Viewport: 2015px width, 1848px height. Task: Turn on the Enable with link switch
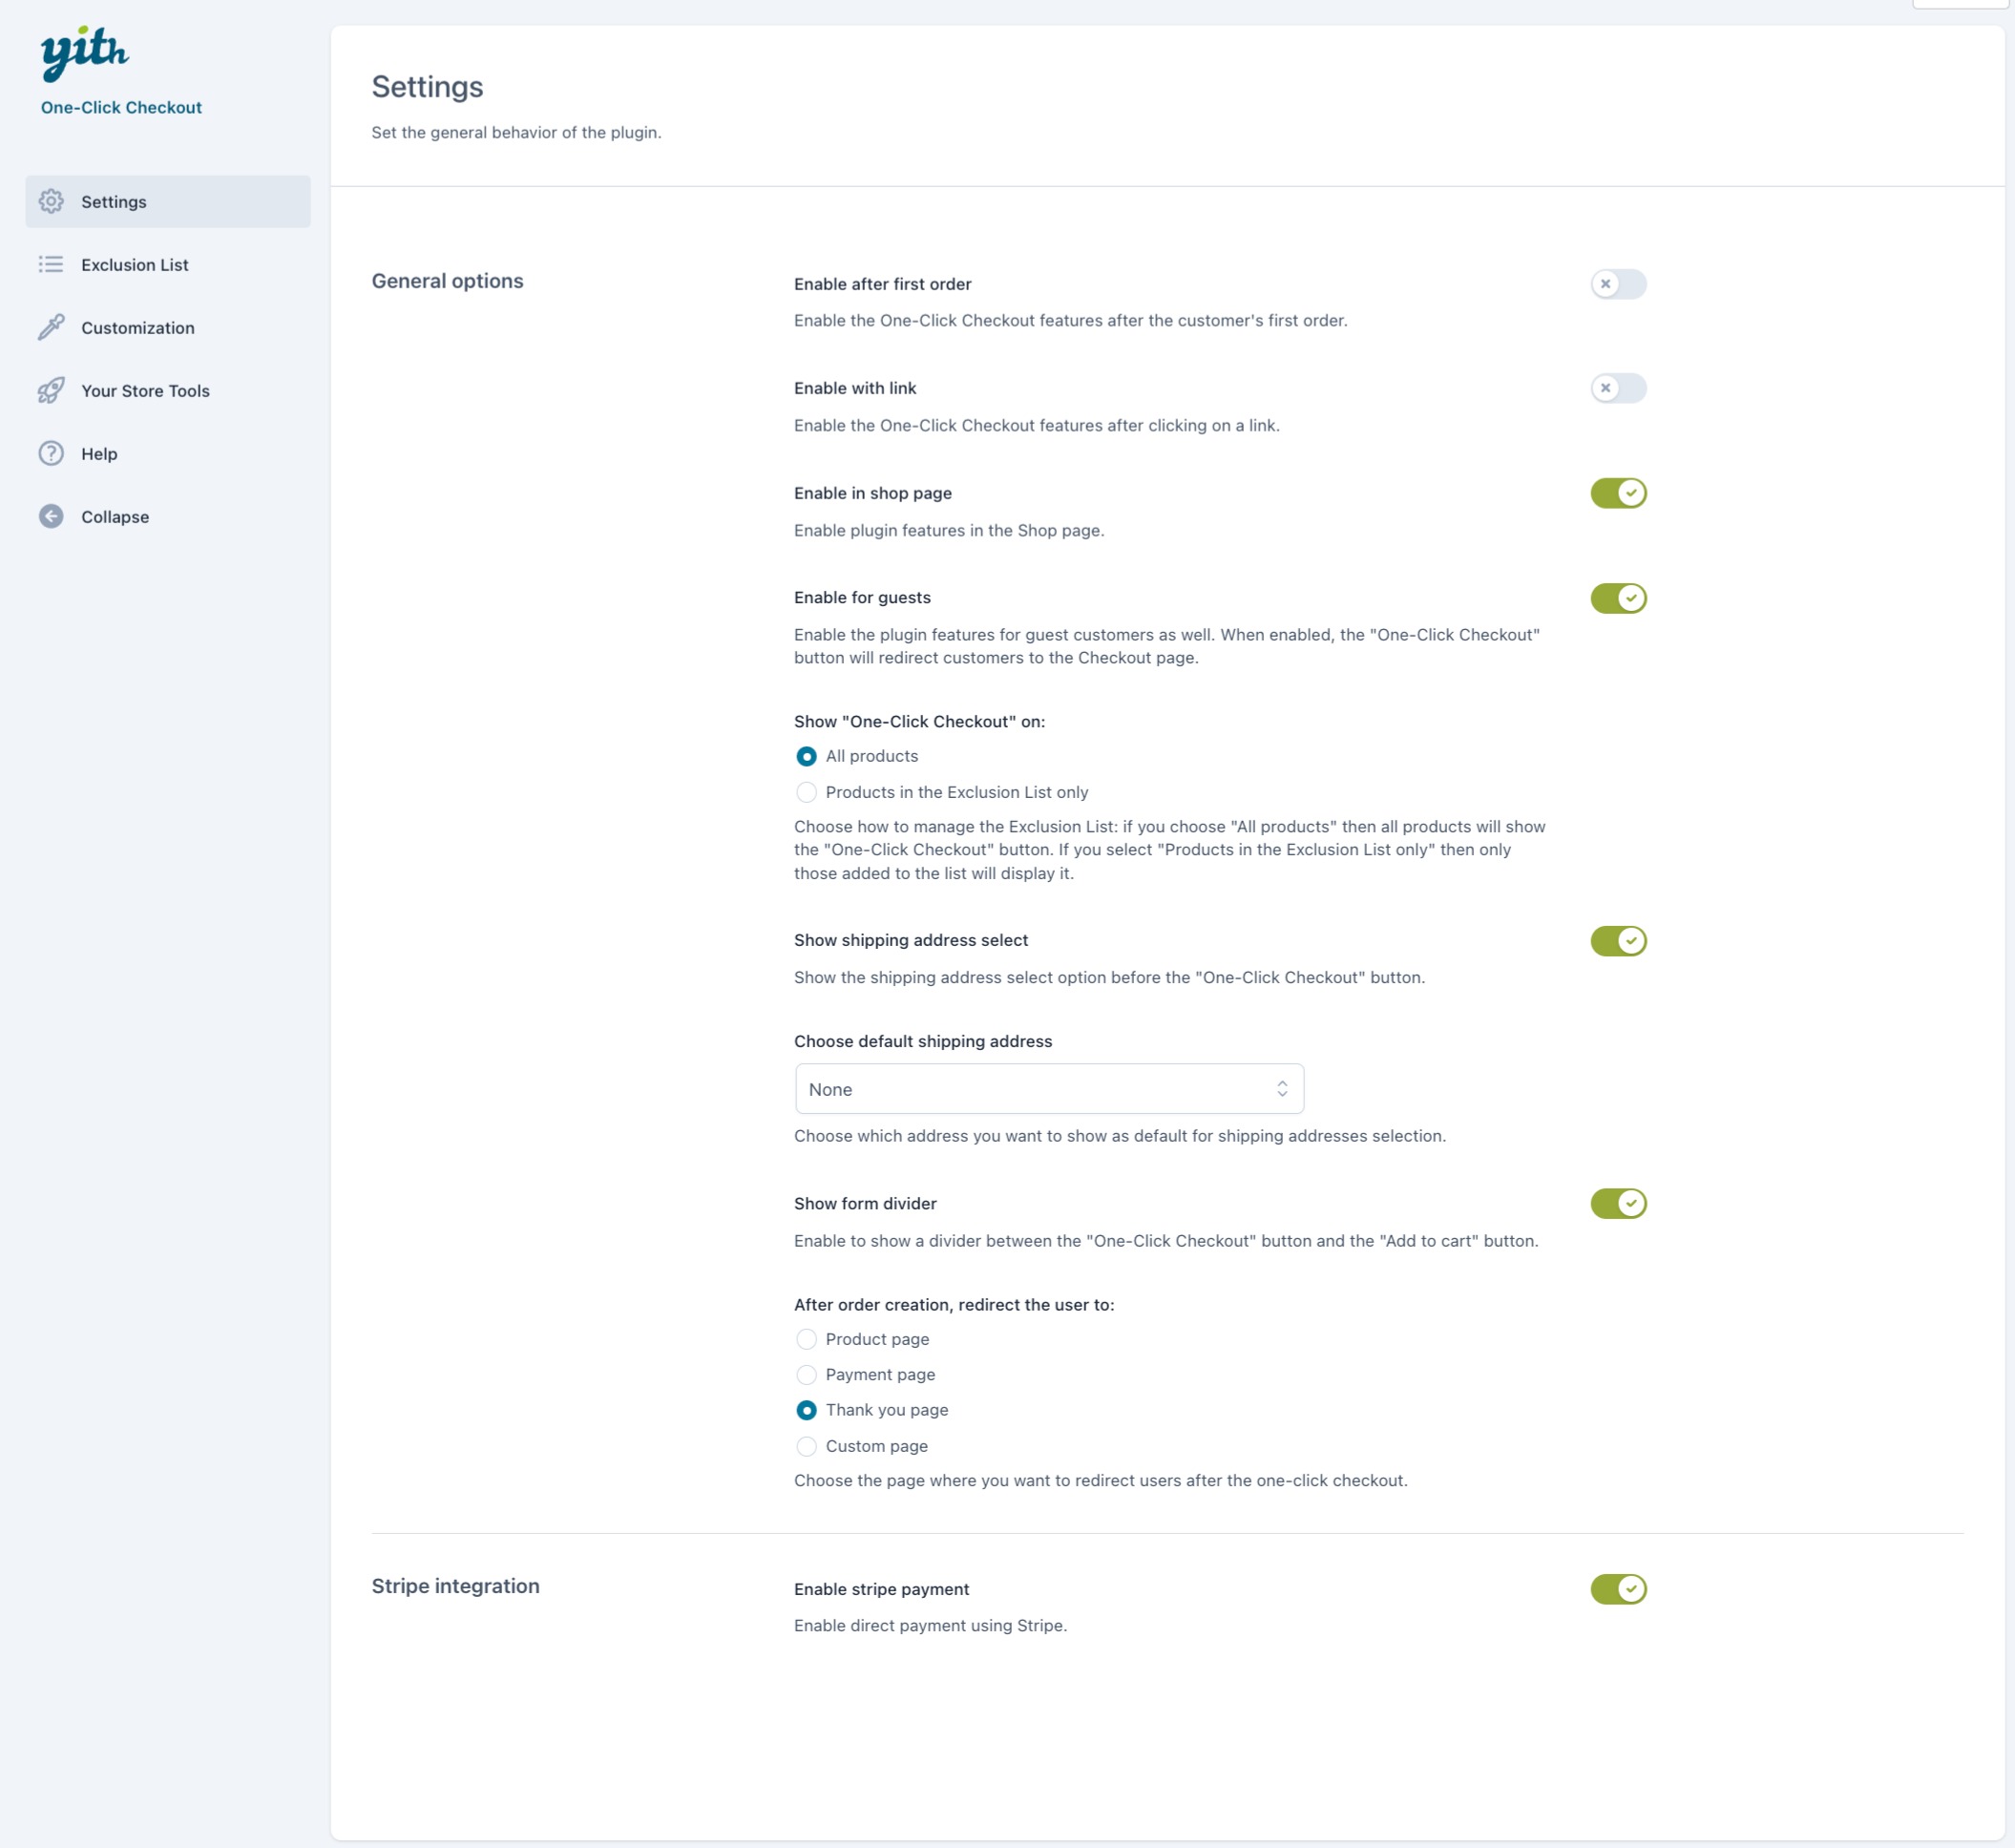(x=1617, y=388)
